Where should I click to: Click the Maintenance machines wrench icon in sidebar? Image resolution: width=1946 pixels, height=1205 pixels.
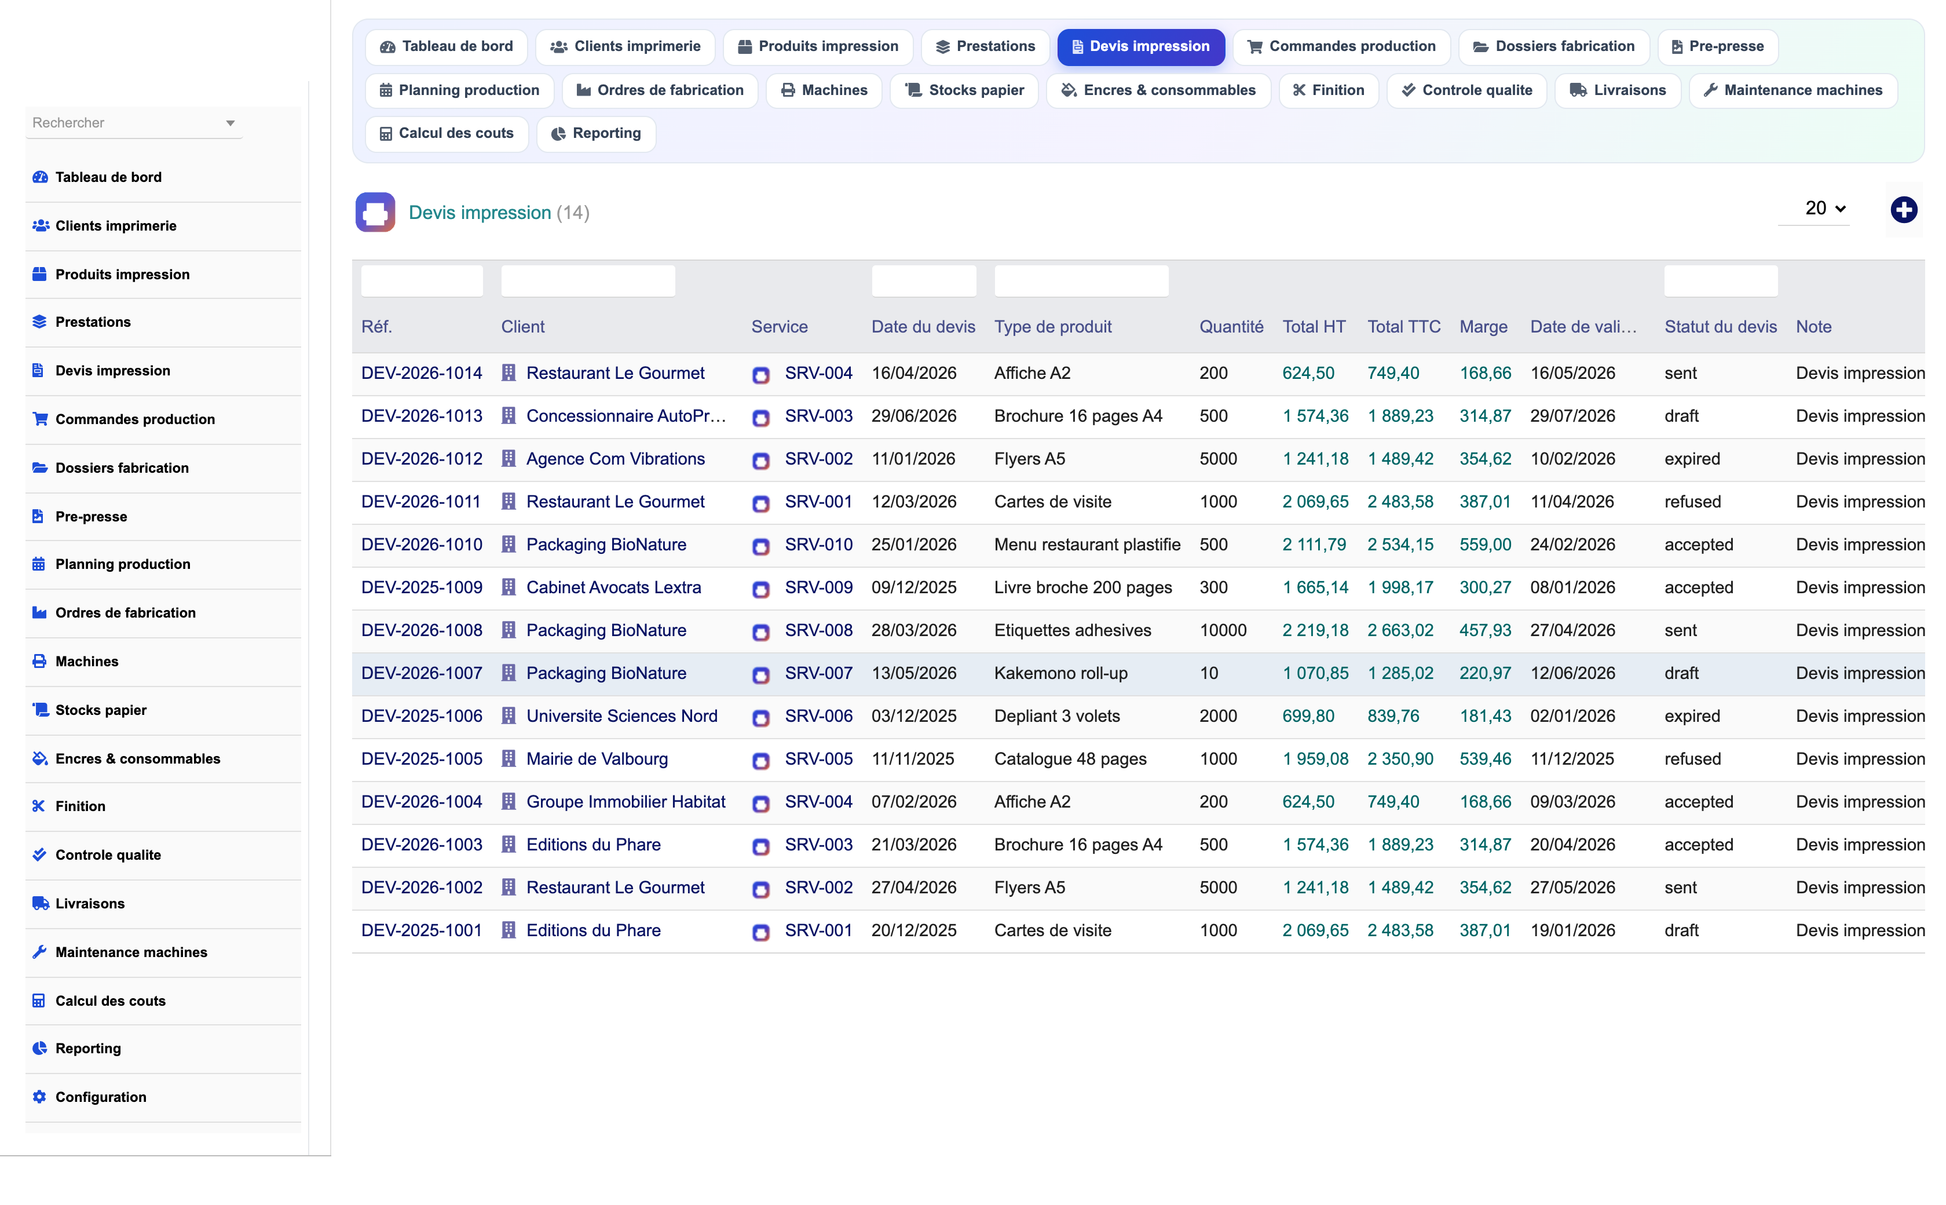click(40, 952)
